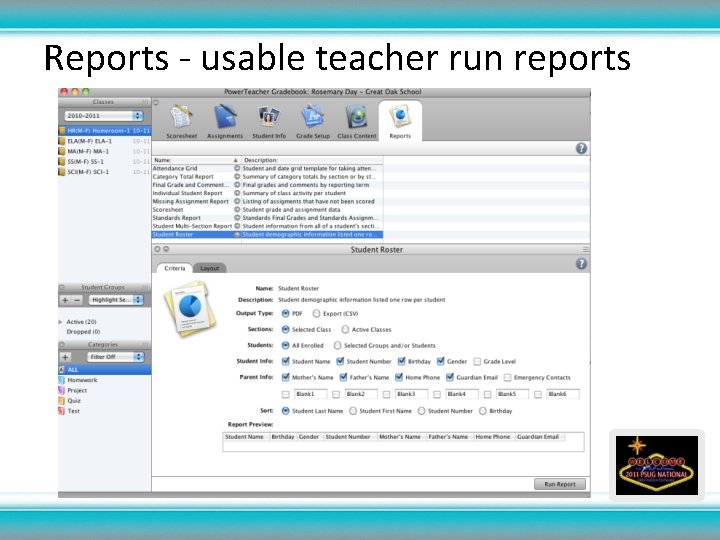Viewport: 720px width, 540px height.
Task: Open the Highlight Se... dropdown
Action: (x=116, y=300)
